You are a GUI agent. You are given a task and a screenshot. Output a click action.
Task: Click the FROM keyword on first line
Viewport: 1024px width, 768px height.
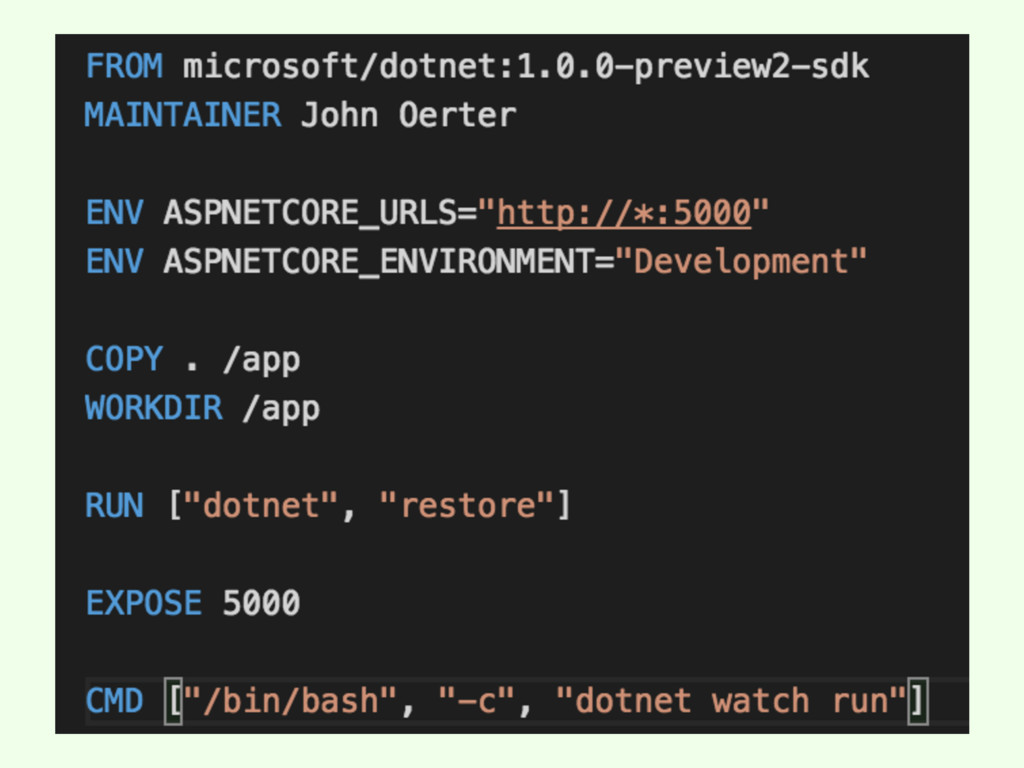tap(124, 67)
